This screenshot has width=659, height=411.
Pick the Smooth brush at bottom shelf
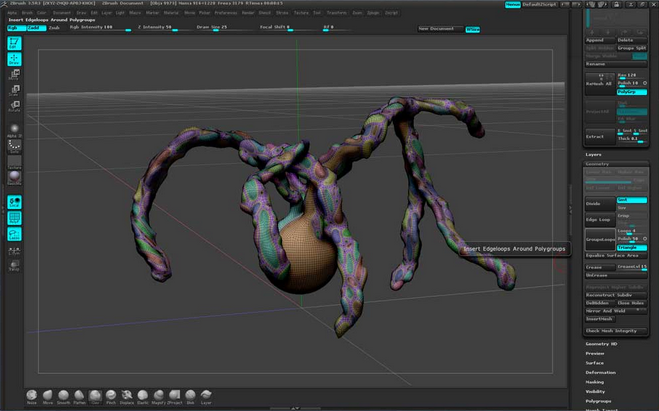pyautogui.click(x=64, y=396)
